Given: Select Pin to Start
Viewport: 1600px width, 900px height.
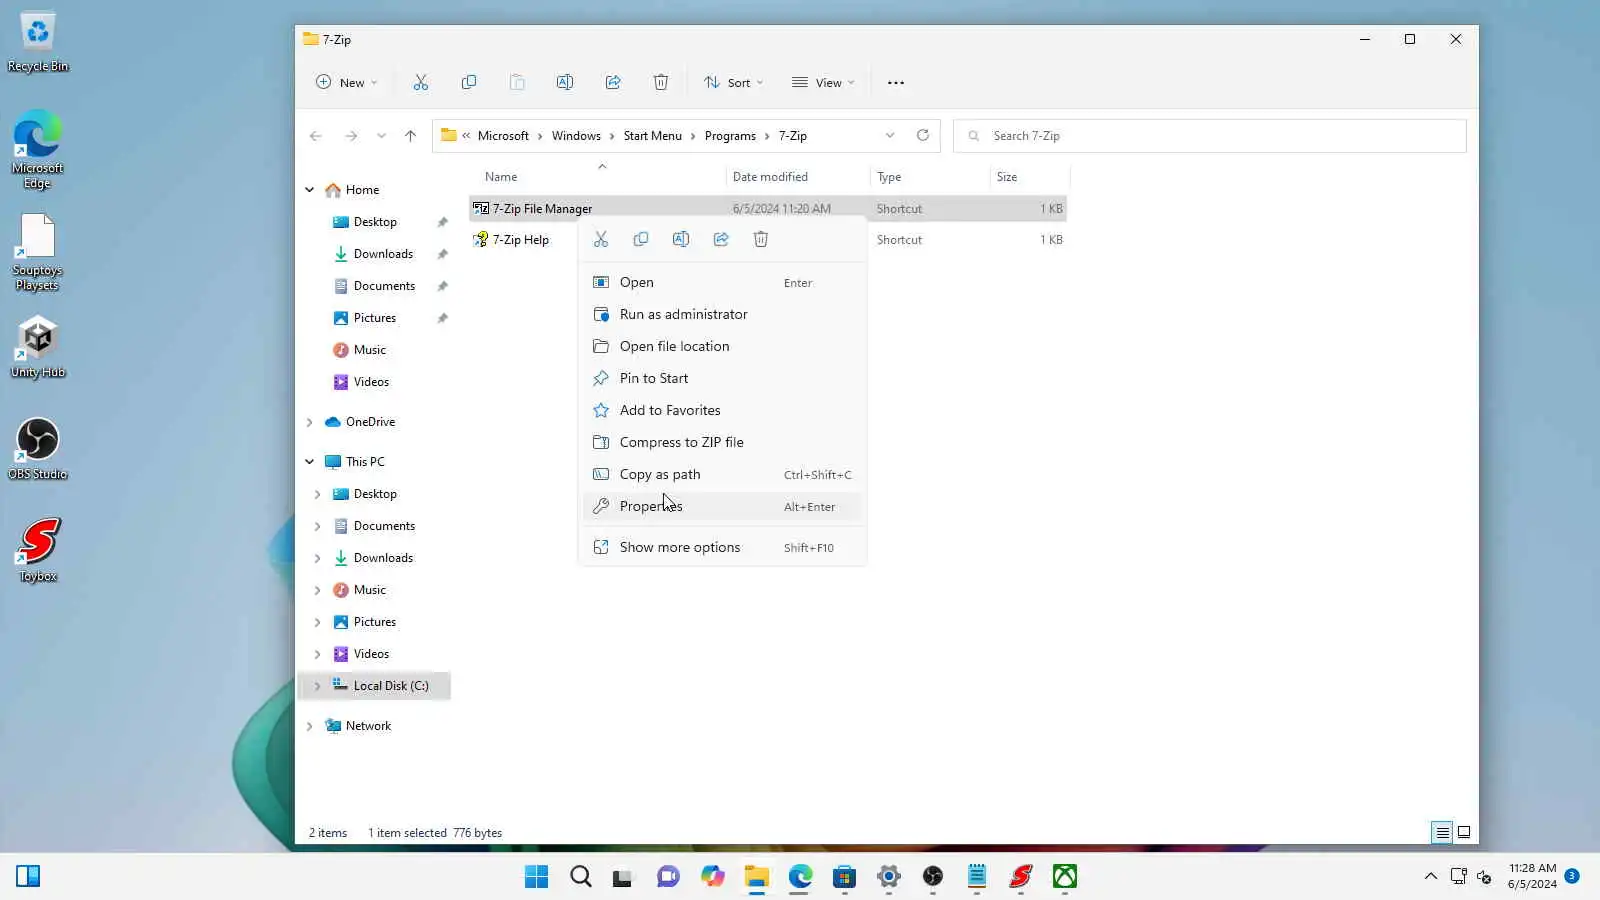Looking at the screenshot, I should [722, 379].
